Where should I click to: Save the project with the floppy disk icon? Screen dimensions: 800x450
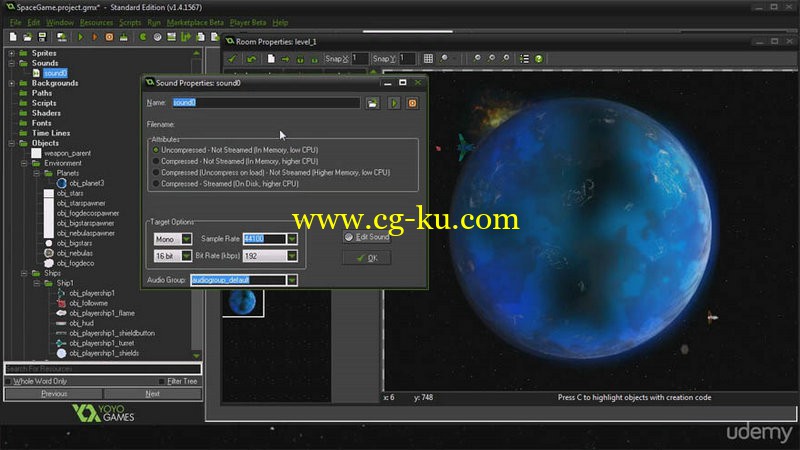tap(42, 37)
